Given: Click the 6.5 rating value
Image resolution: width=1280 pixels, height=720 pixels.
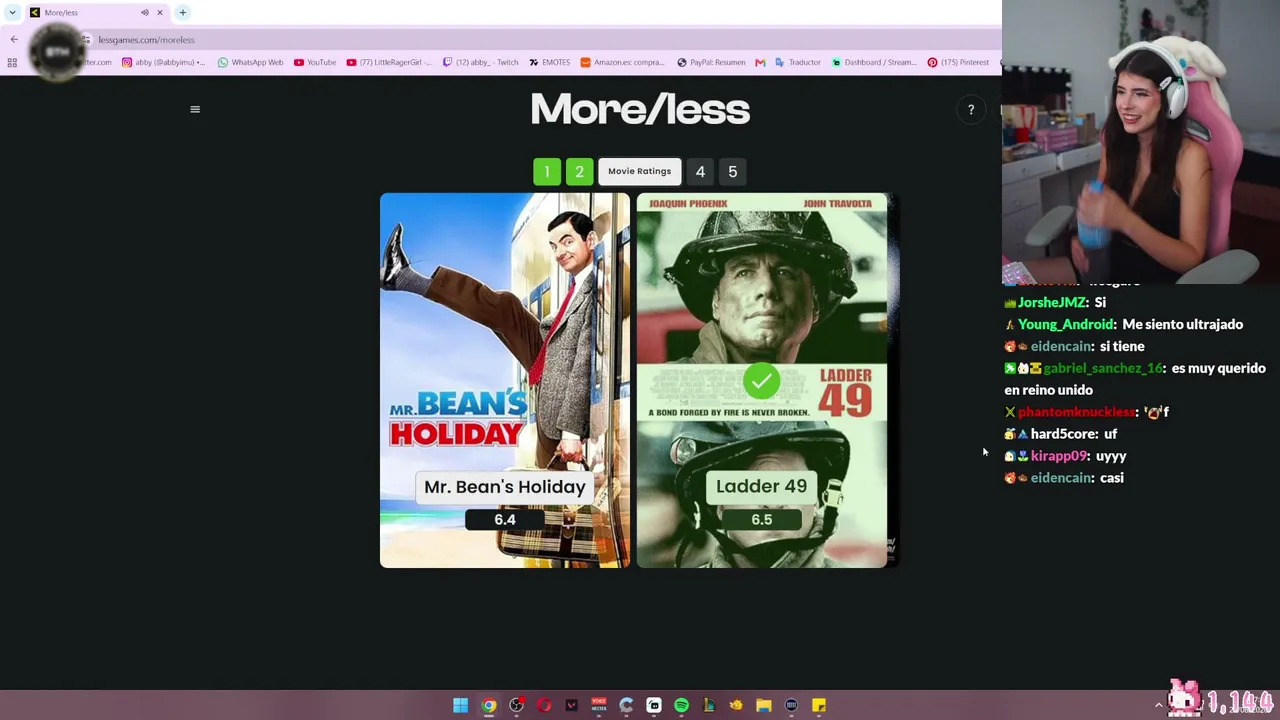Looking at the screenshot, I should [761, 520].
